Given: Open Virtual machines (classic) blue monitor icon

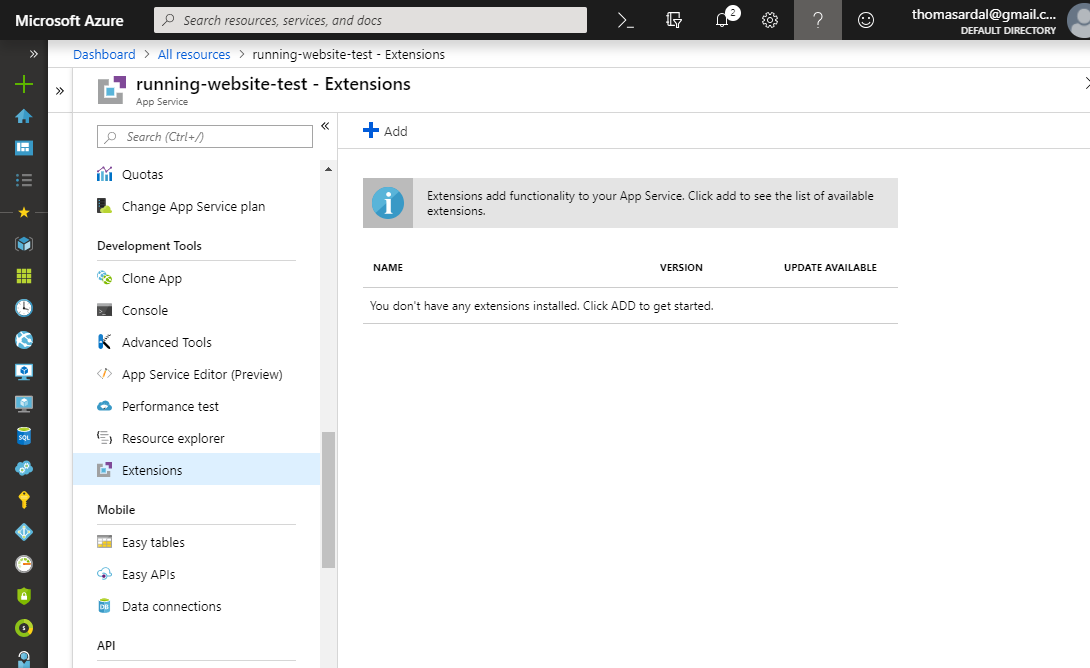Looking at the screenshot, I should pos(24,372).
